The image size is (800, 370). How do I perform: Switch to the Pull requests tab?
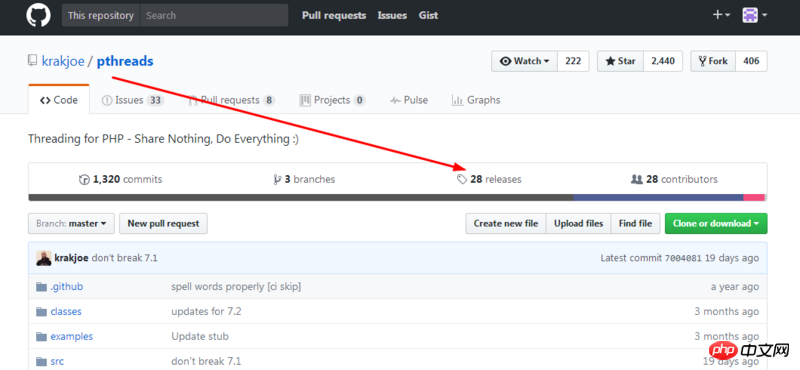click(x=232, y=100)
